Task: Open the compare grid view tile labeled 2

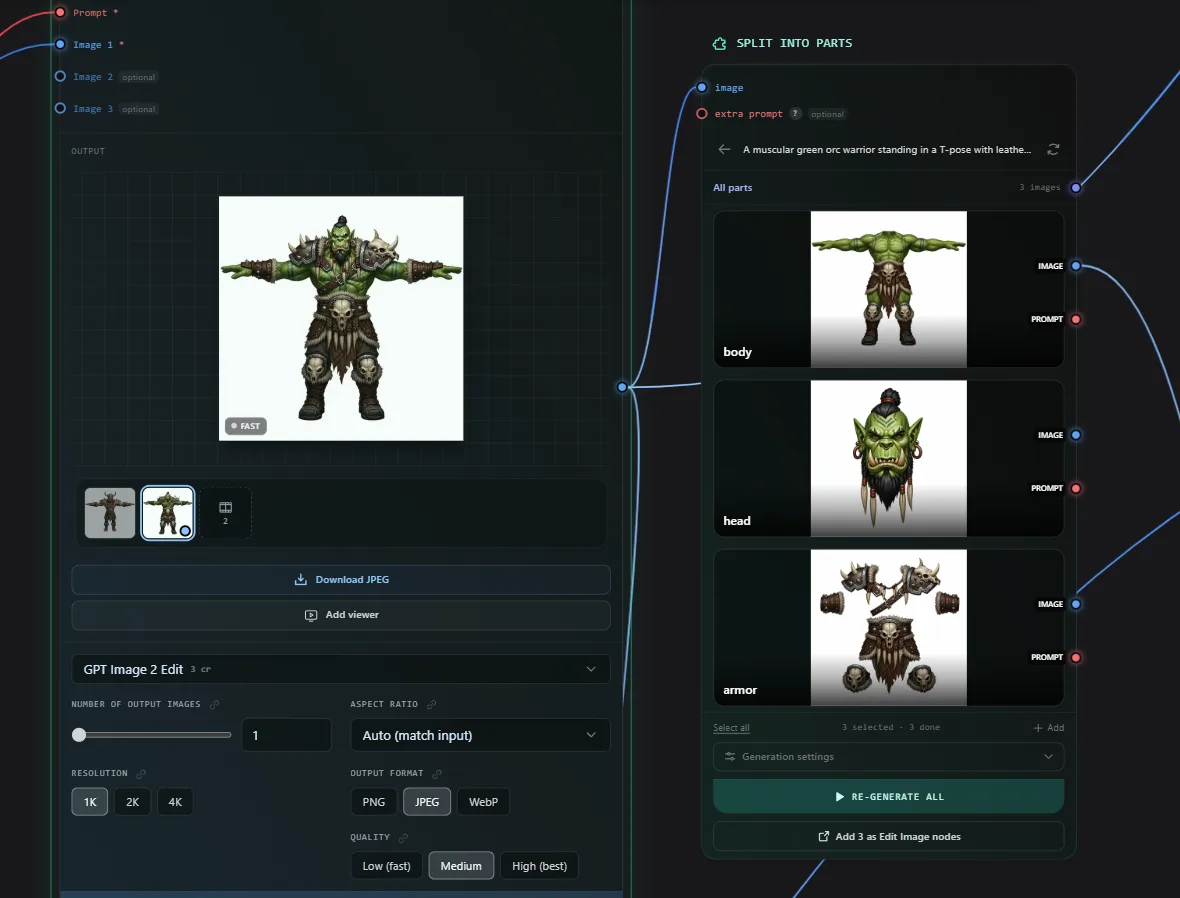Action: pos(225,513)
